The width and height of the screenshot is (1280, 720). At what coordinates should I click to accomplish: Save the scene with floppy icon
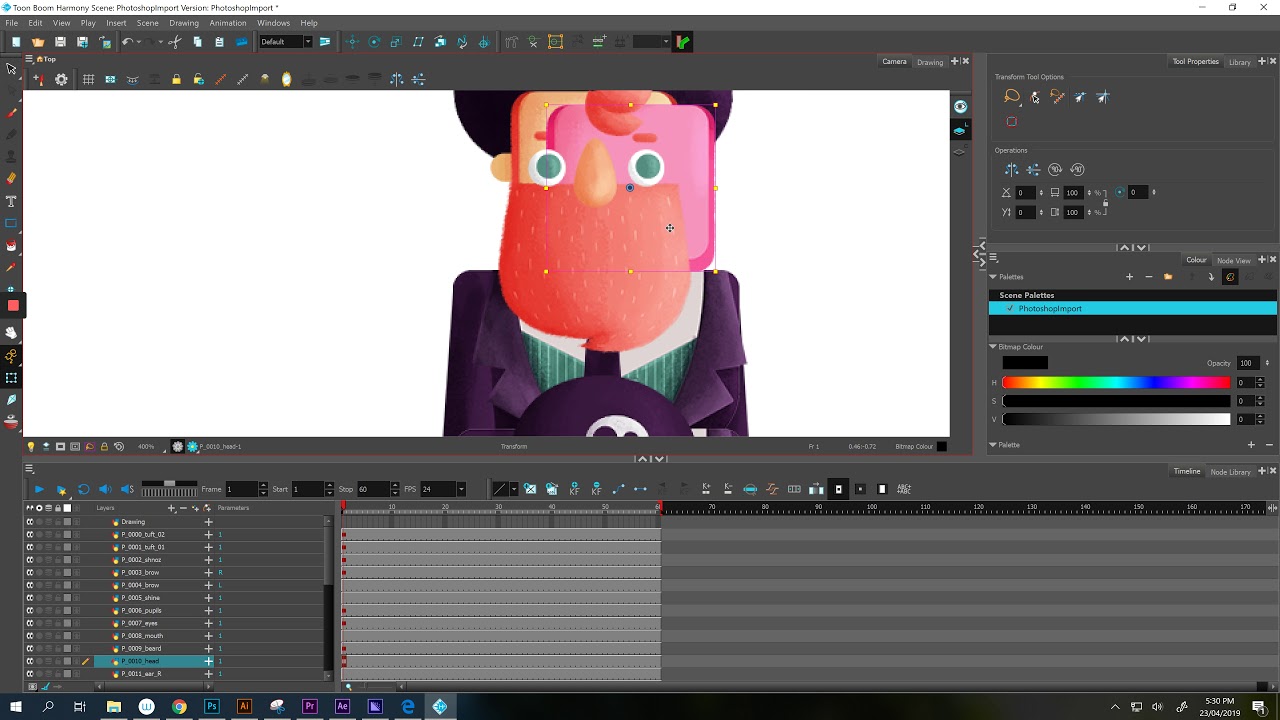pyautogui.click(x=60, y=42)
